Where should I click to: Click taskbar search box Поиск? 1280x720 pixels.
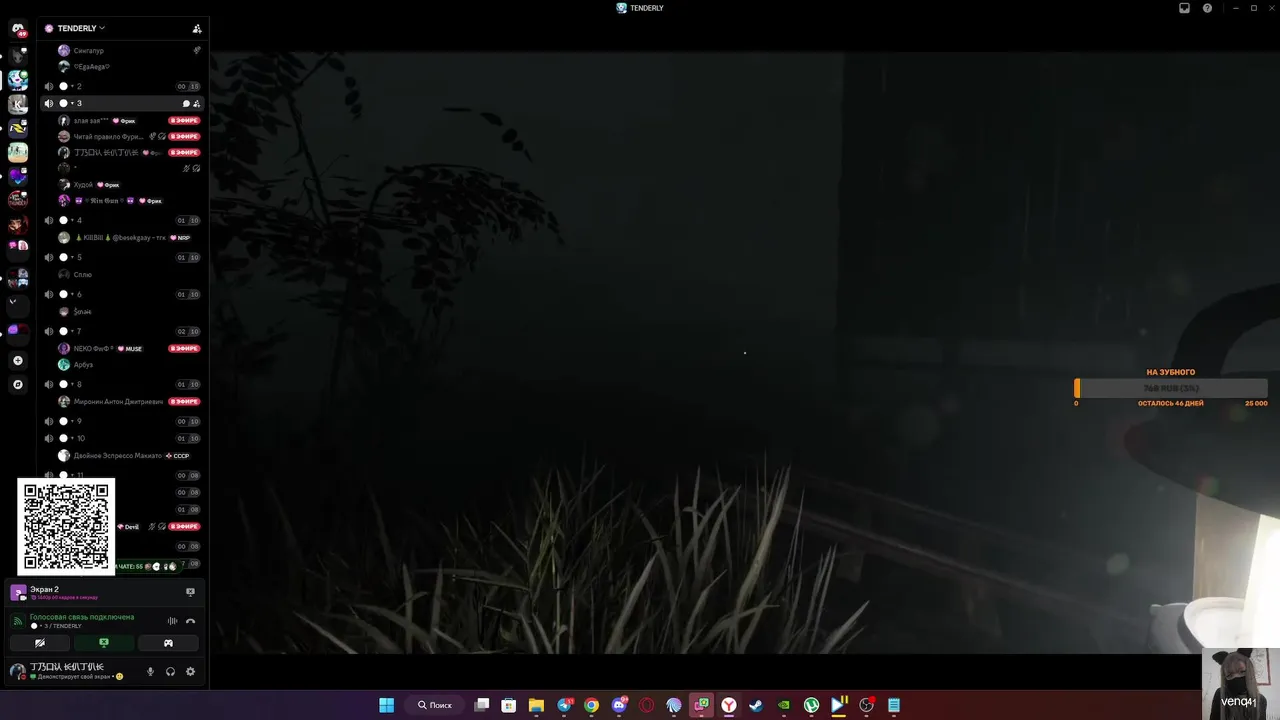[x=435, y=705]
